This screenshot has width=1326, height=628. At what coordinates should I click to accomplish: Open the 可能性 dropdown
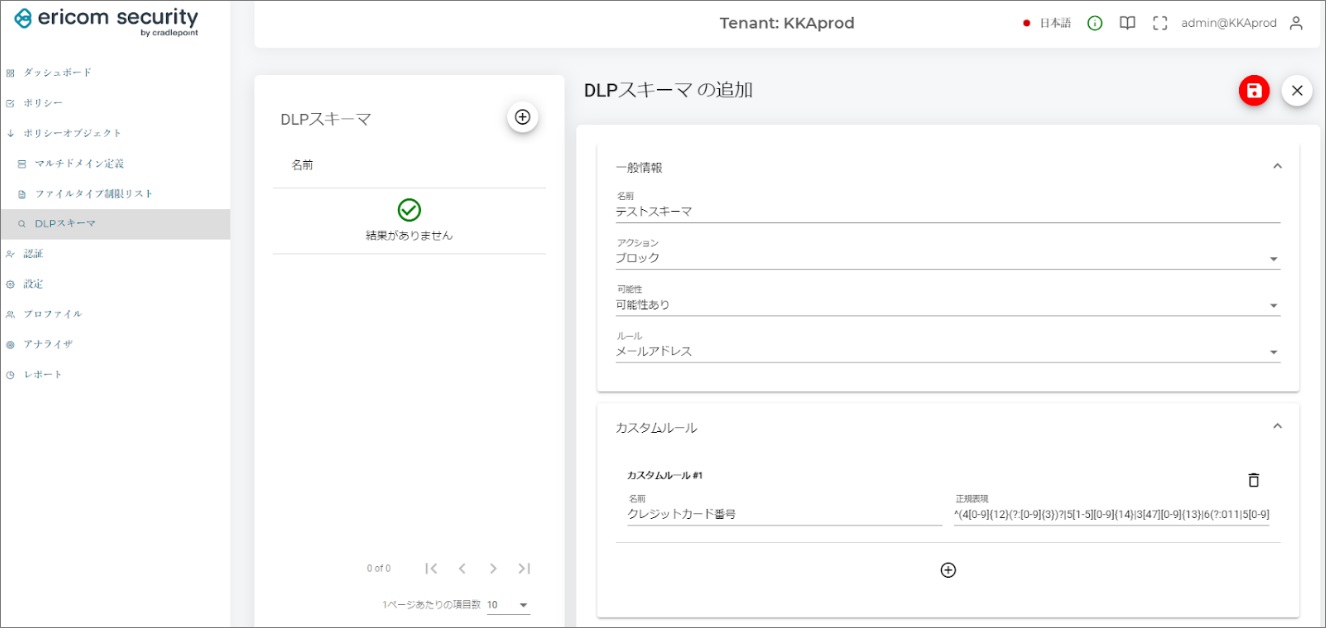tap(946, 305)
